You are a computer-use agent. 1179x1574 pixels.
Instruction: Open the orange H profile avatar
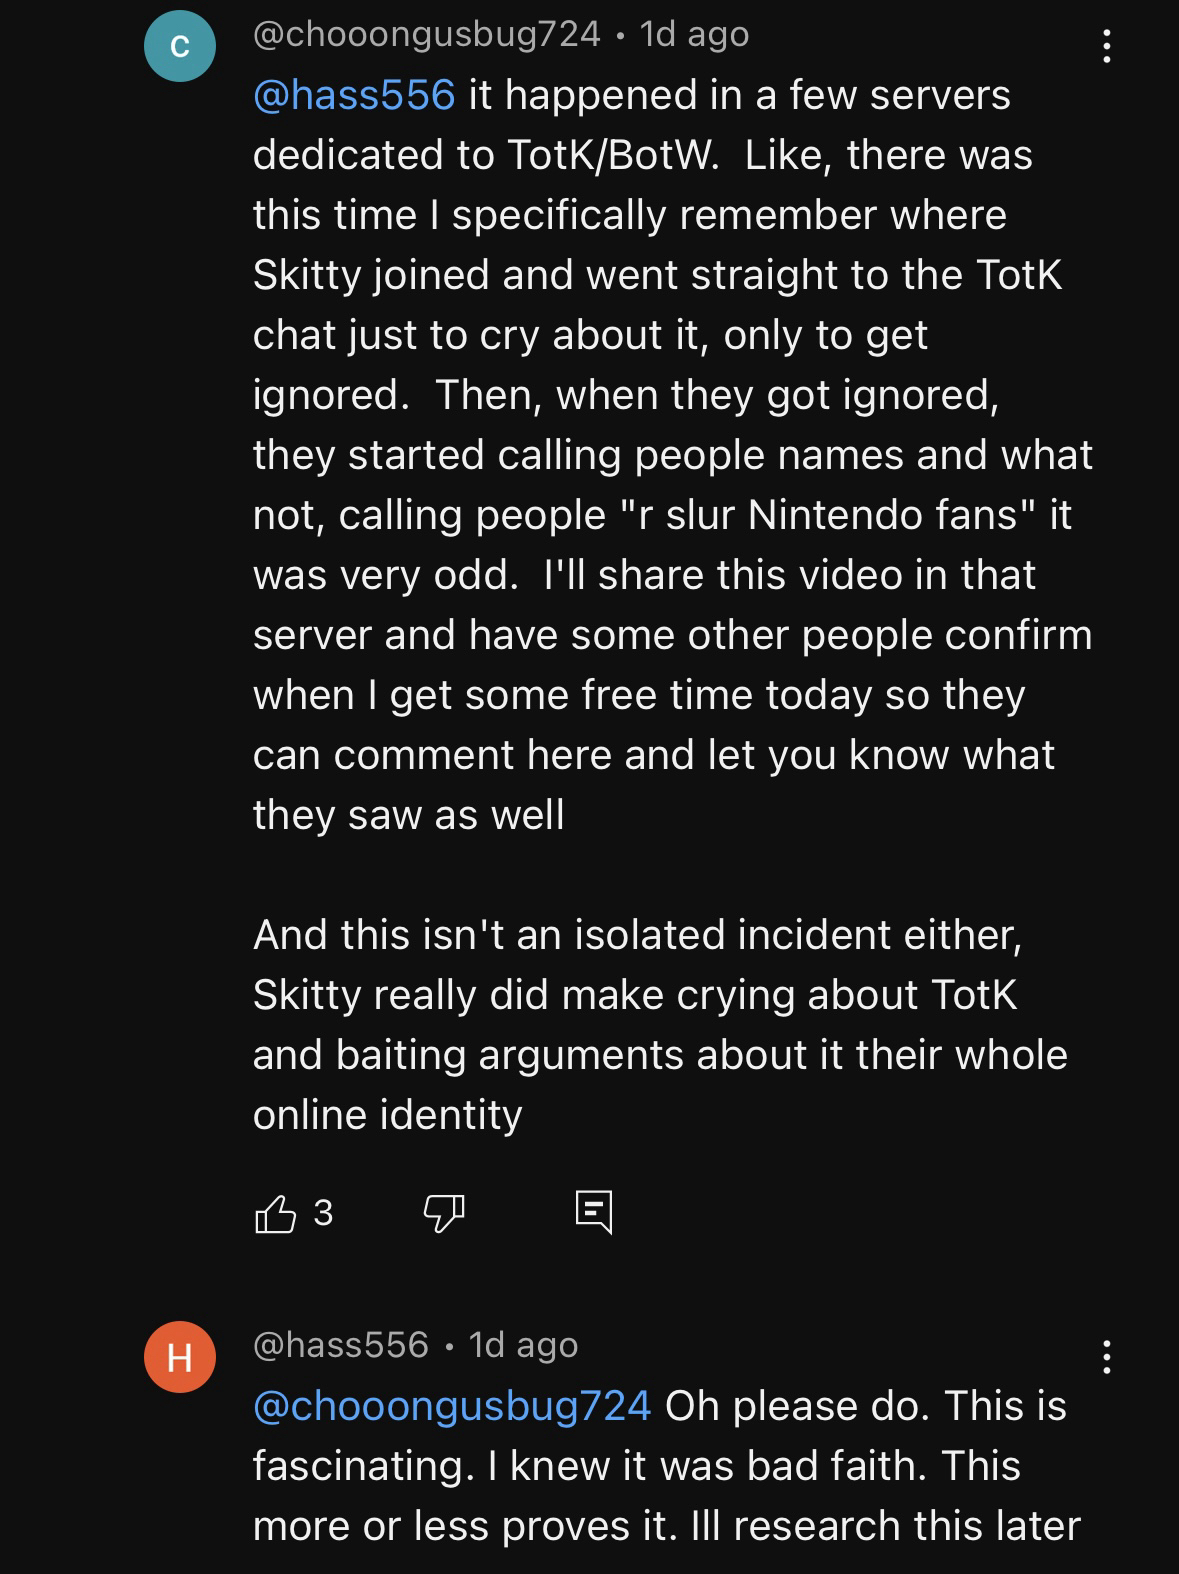pos(180,1357)
